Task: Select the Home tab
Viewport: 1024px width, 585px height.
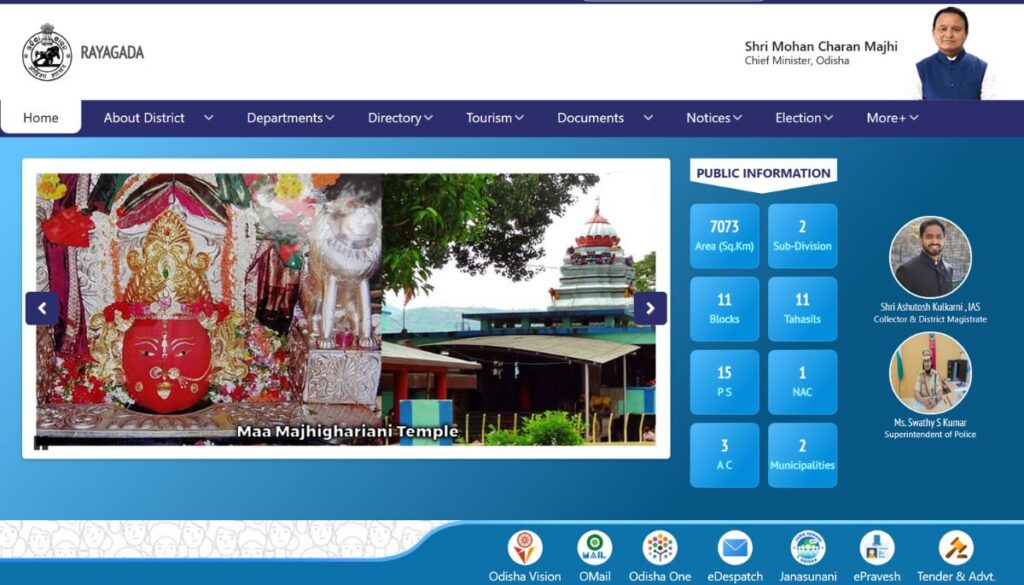Action: [40, 117]
